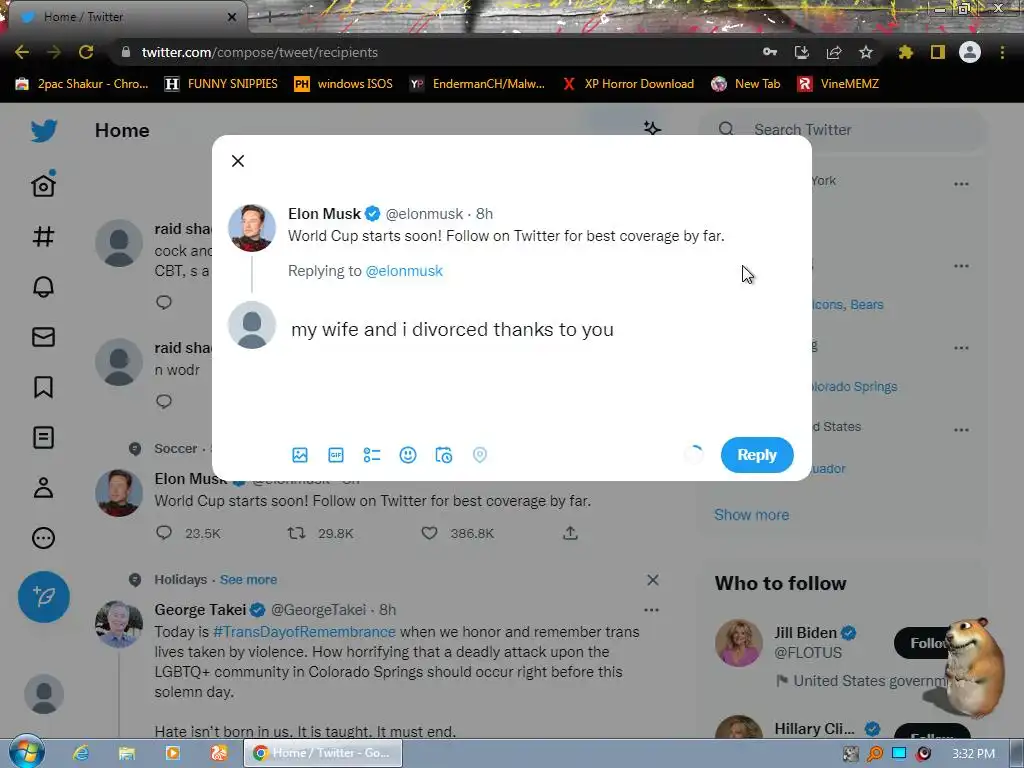Viewport: 1024px width, 768px height.
Task: Open Bookmarks in sidebar
Action: [x=44, y=387]
